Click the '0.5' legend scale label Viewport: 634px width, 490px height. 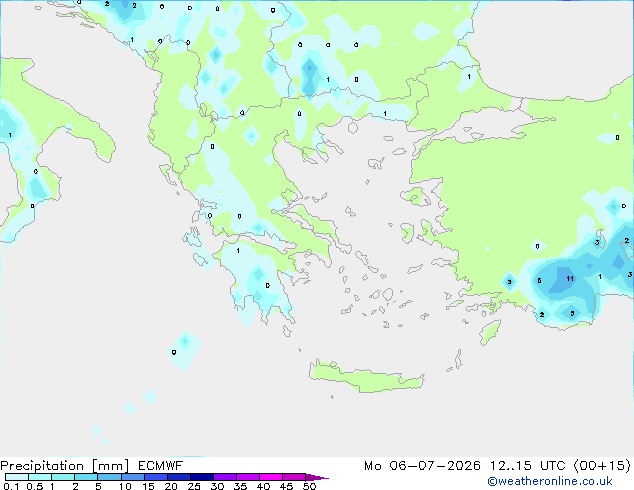[34, 486]
